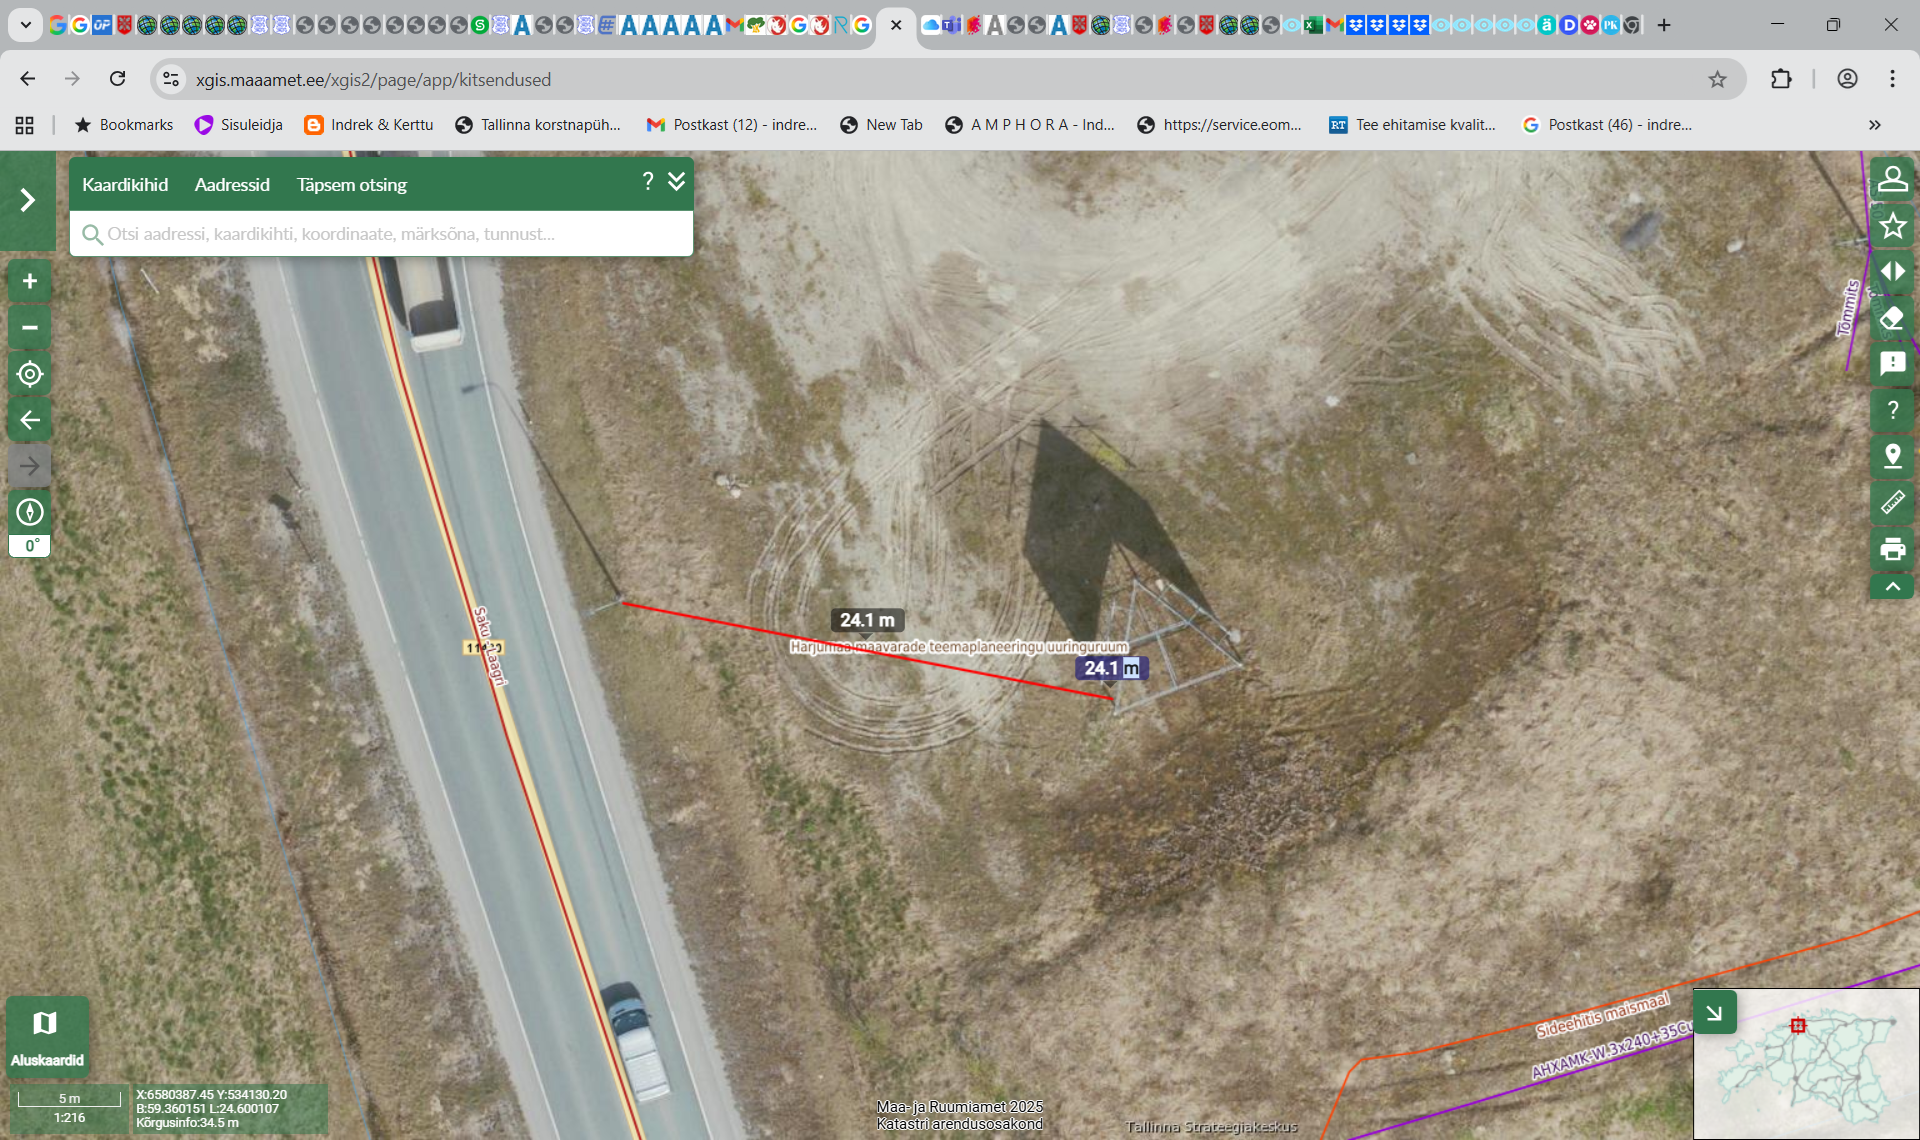Reset map rotation via compass icon

point(30,512)
